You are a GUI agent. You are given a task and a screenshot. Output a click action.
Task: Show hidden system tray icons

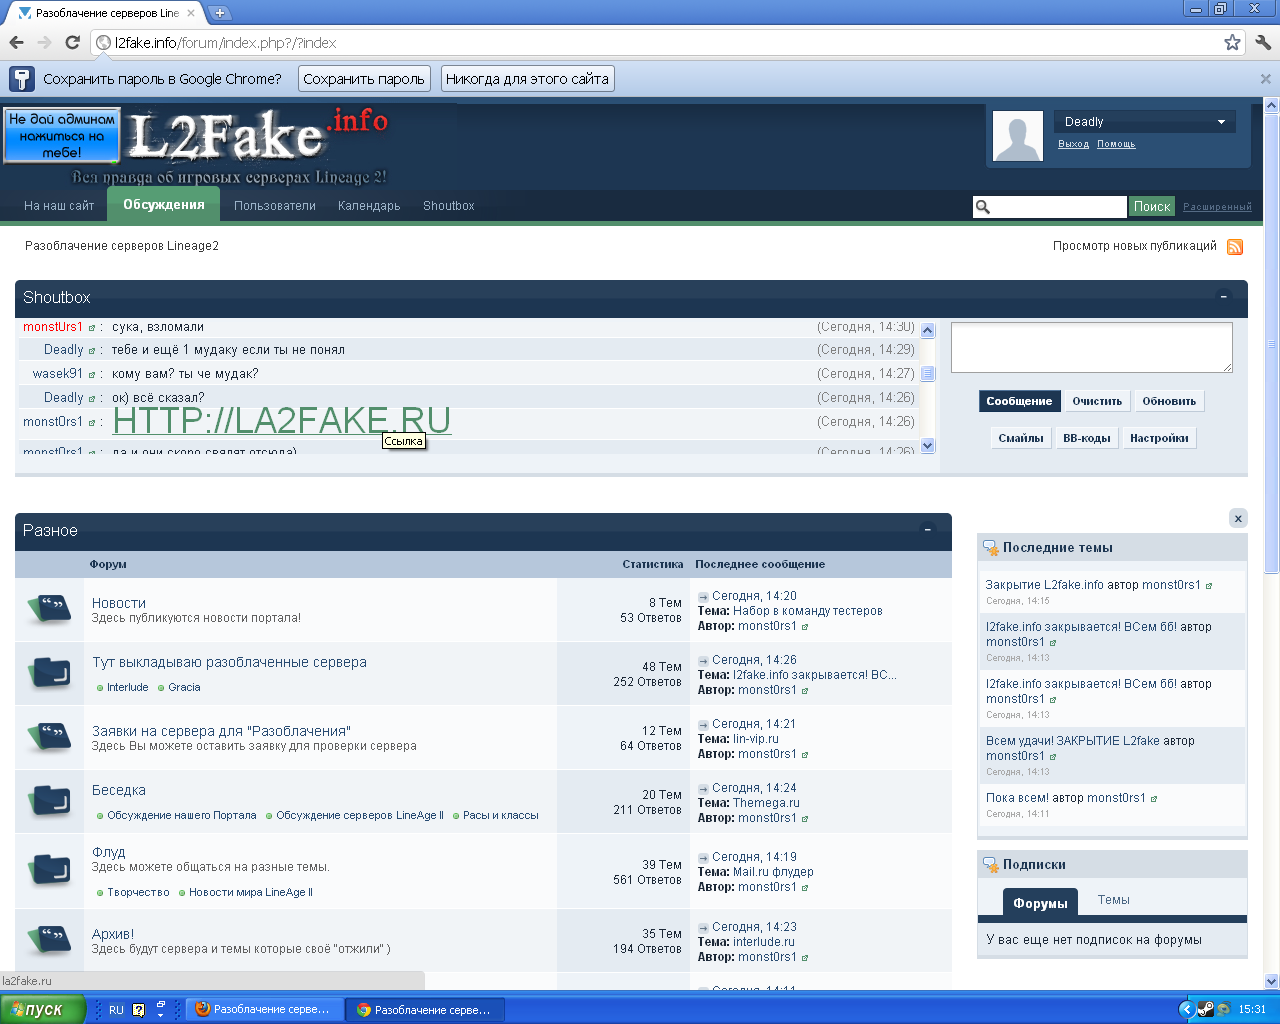click(1186, 1010)
